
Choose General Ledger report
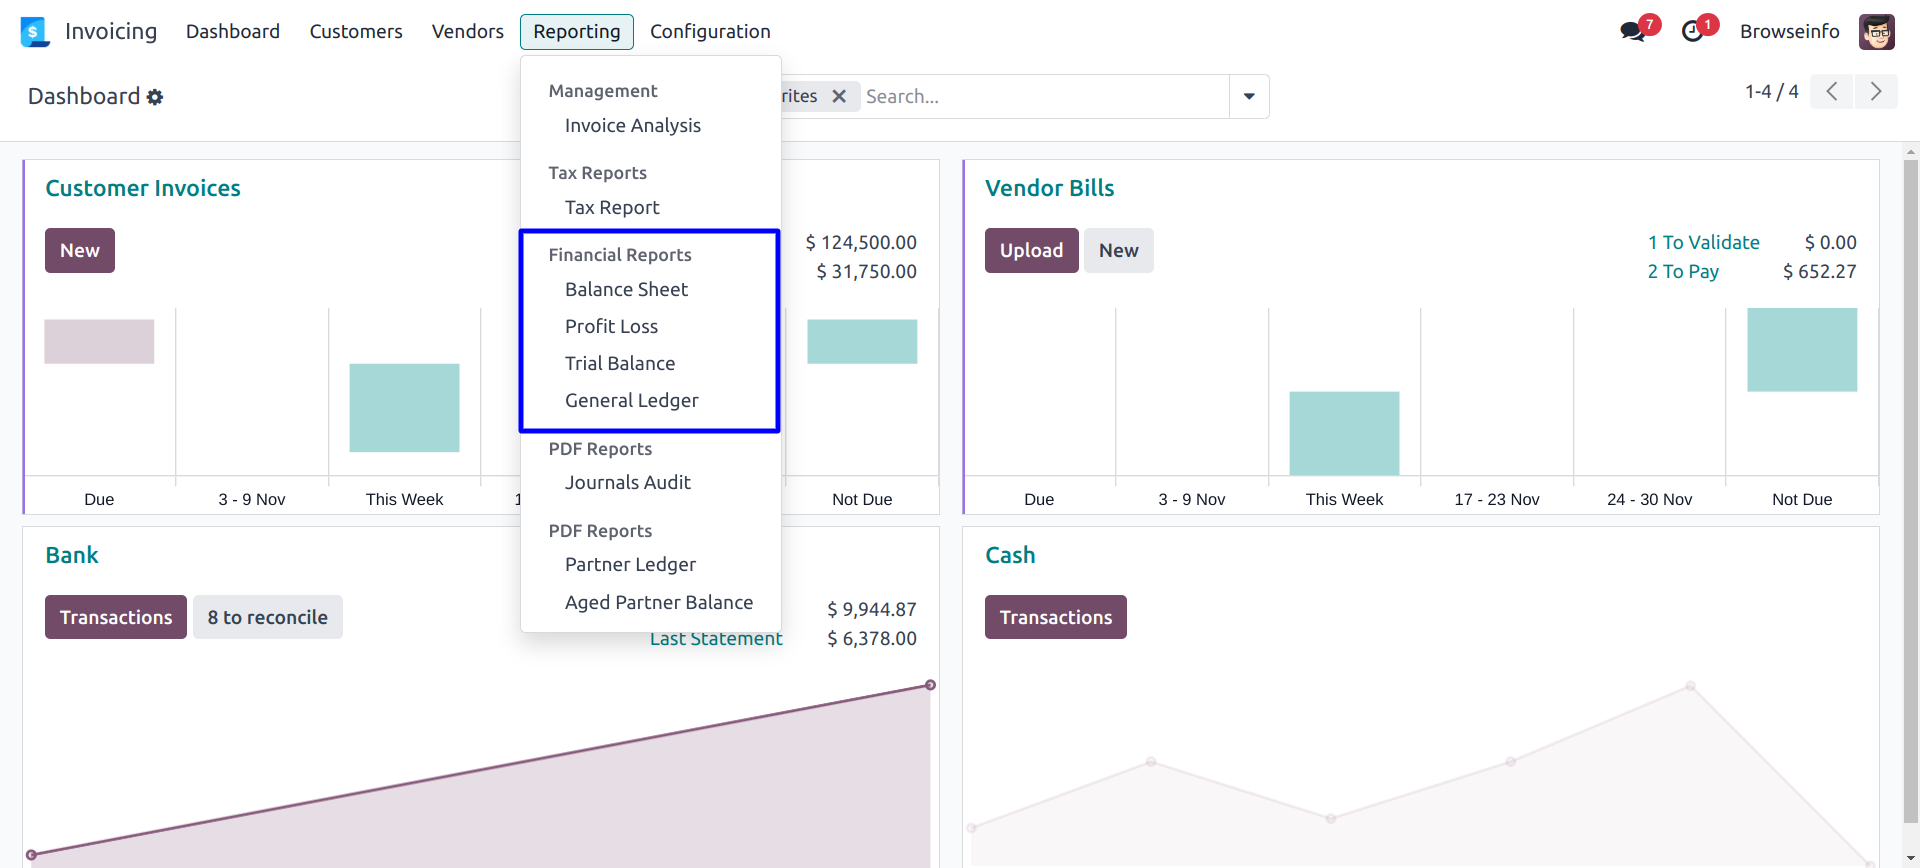point(631,401)
